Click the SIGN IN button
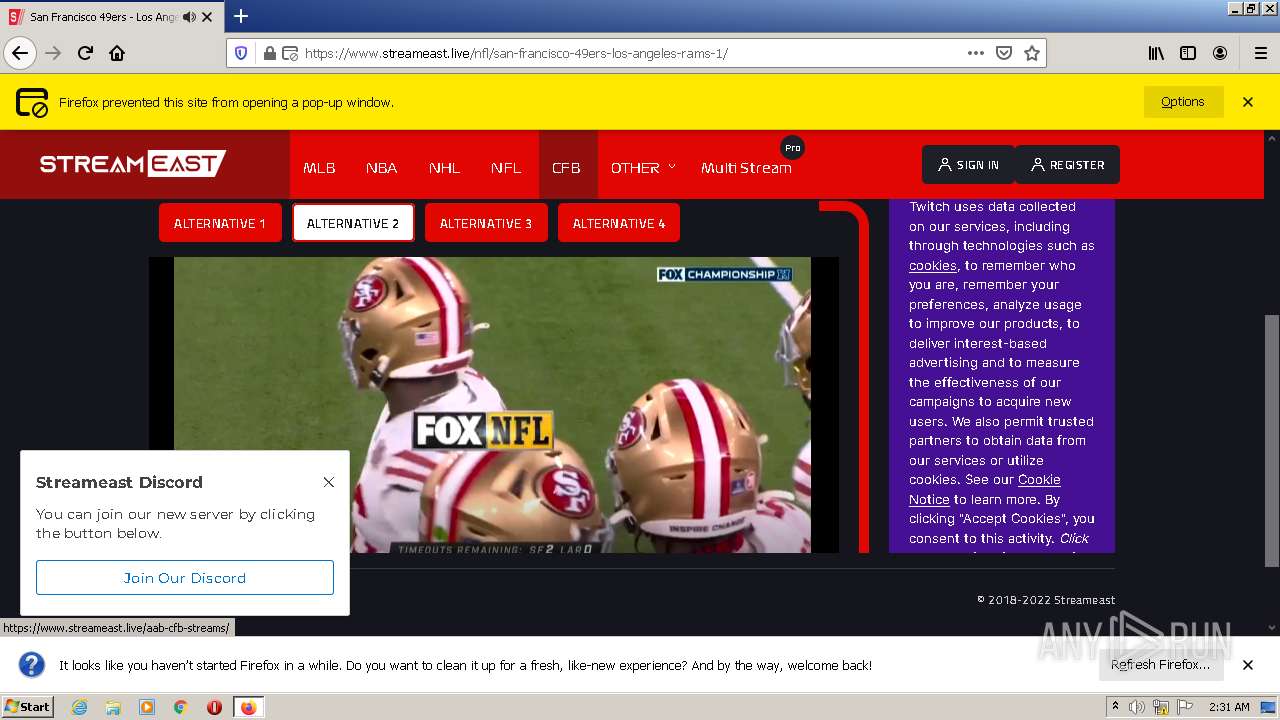1280x720 pixels. [x=968, y=165]
